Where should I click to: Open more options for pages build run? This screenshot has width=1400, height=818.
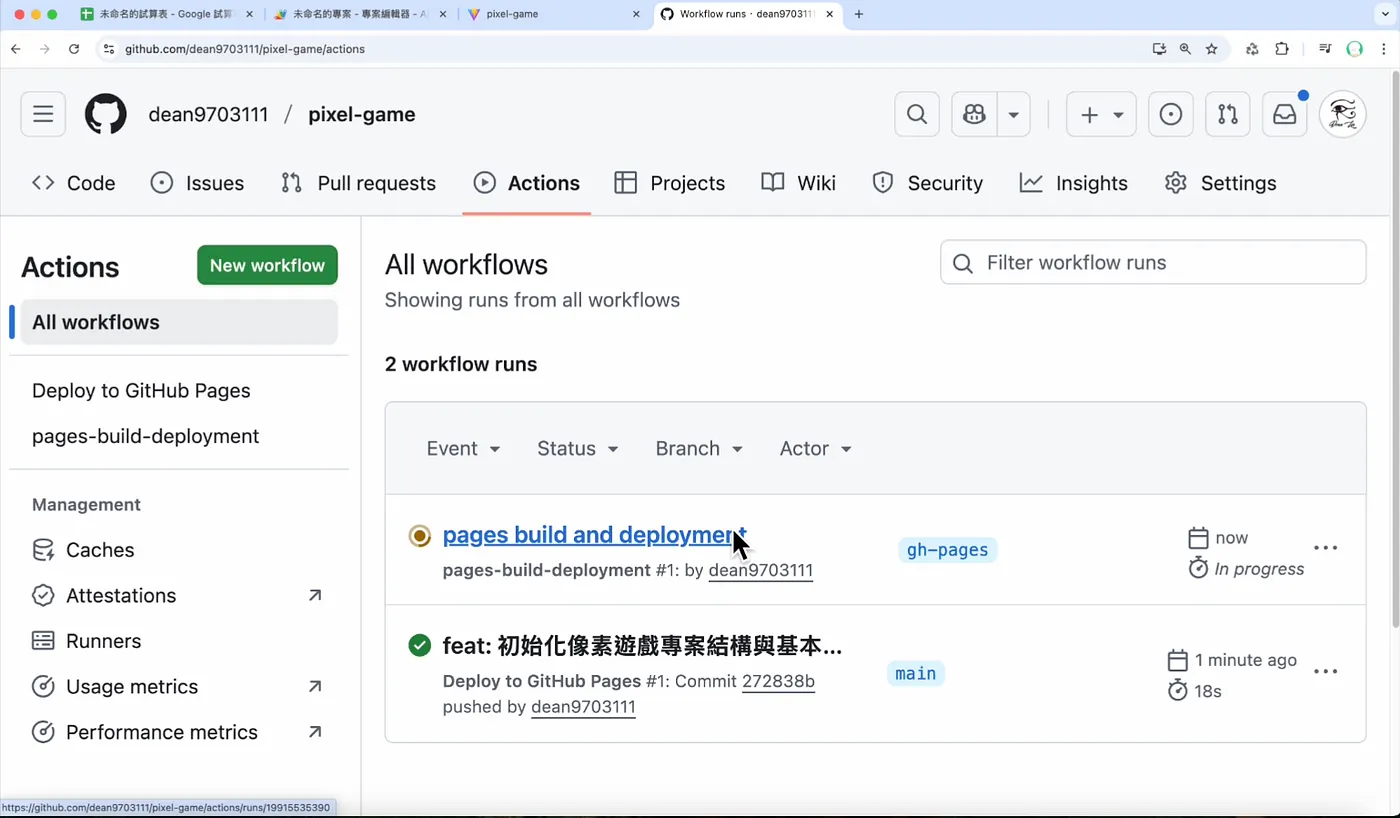(x=1325, y=548)
